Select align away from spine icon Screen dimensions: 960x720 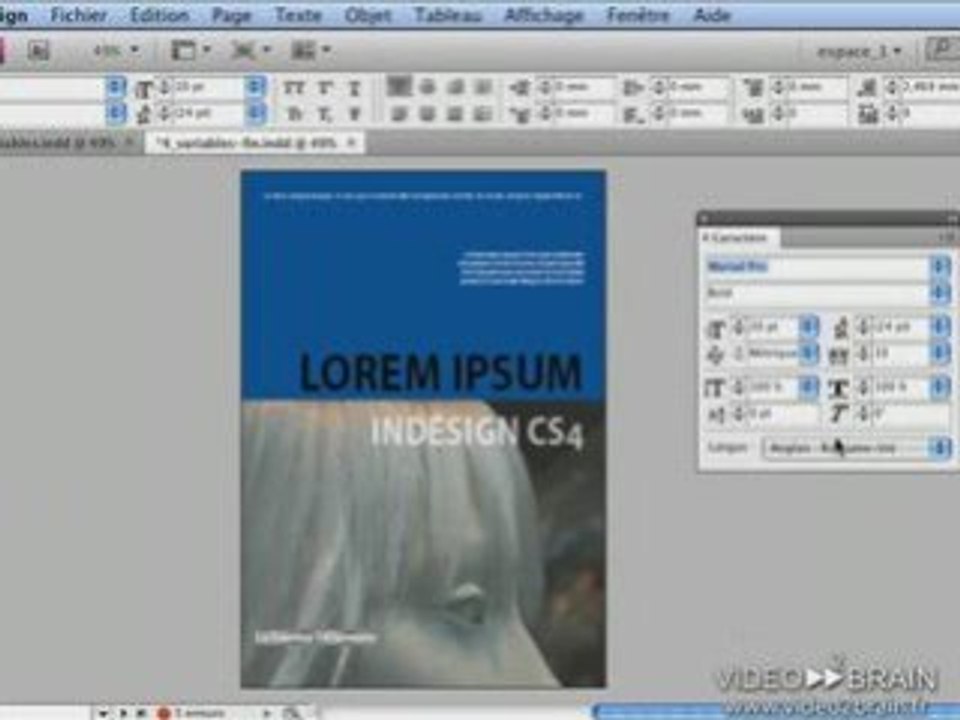[483, 114]
